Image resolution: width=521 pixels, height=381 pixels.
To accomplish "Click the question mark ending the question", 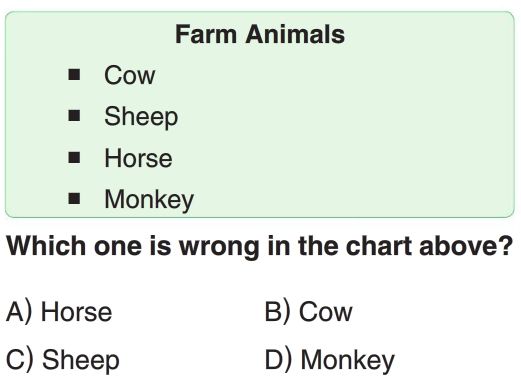I will tap(506, 246).
